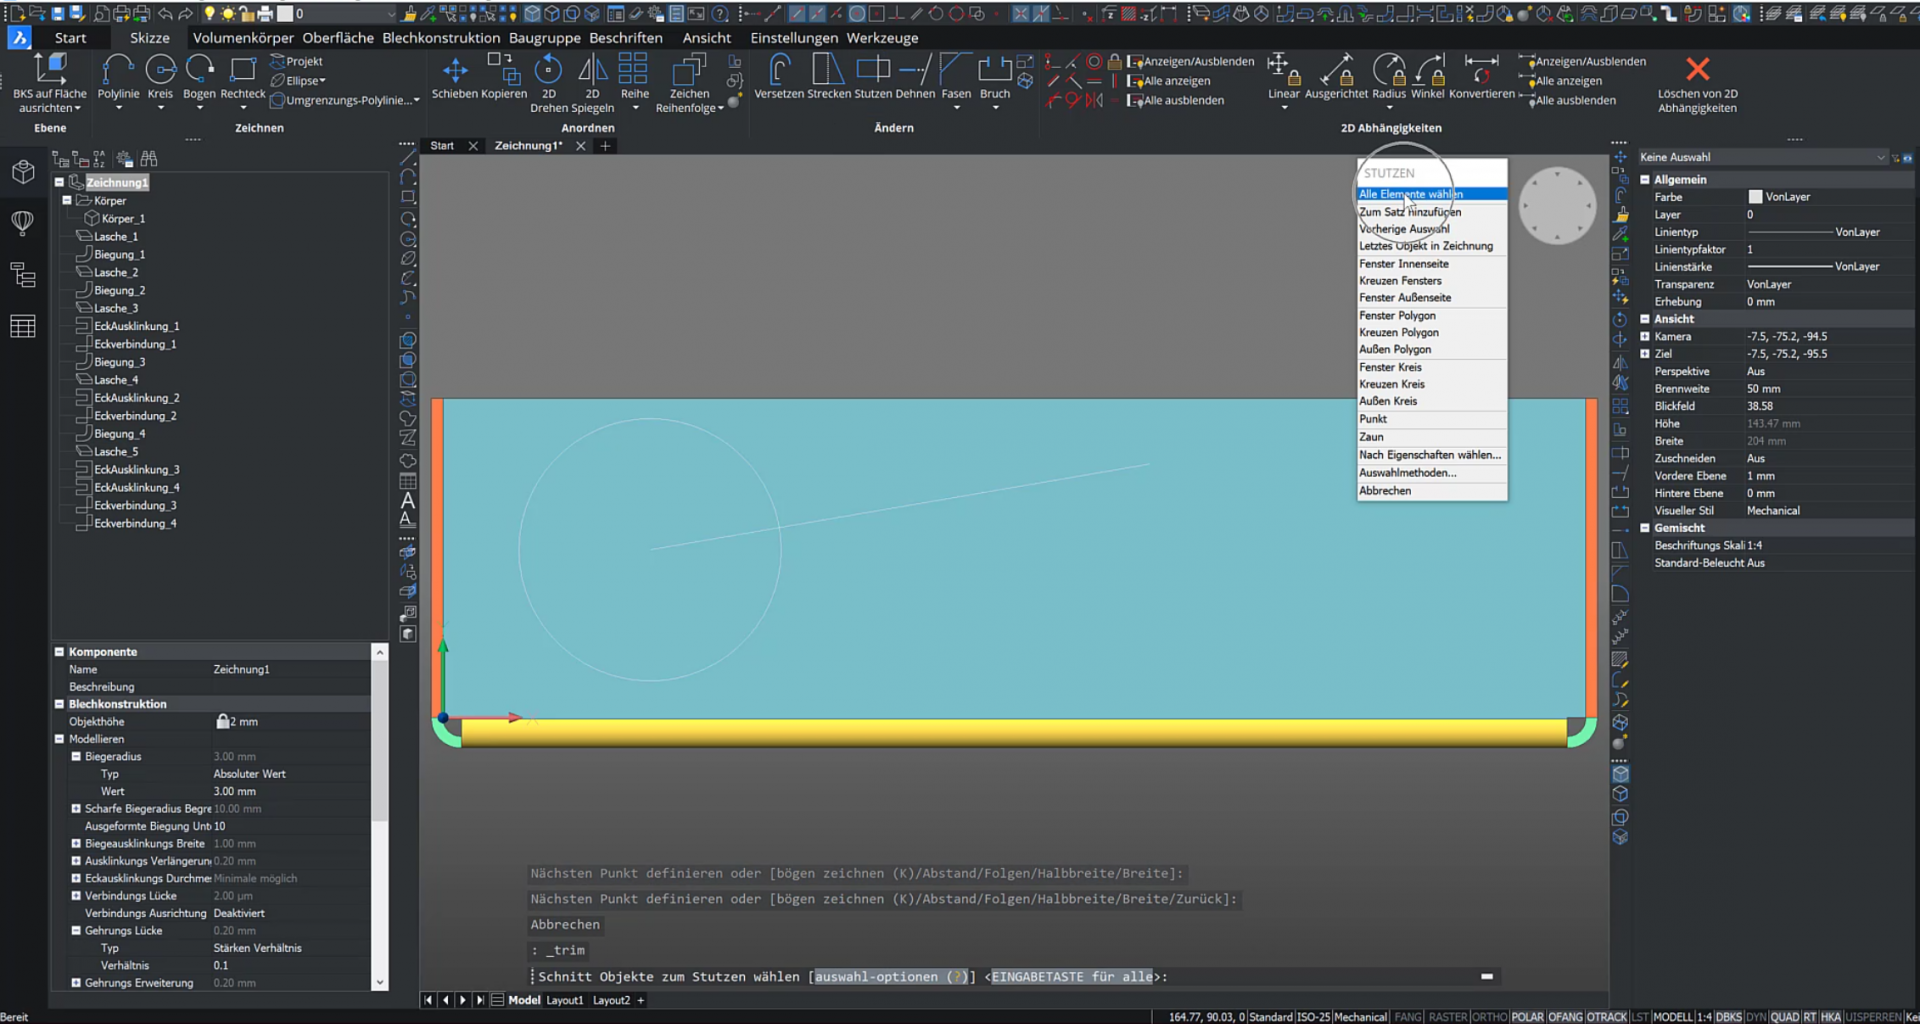The height and width of the screenshot is (1024, 1920).
Task: Choose Alle Elemente wählen menu entry
Action: [1431, 194]
